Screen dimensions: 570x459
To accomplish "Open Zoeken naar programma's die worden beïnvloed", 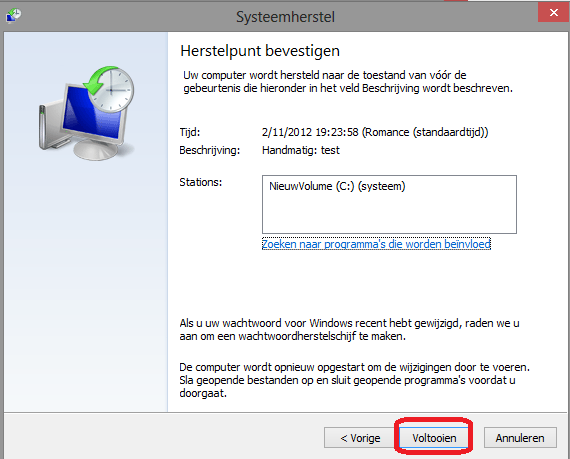I will pyautogui.click(x=376, y=244).
